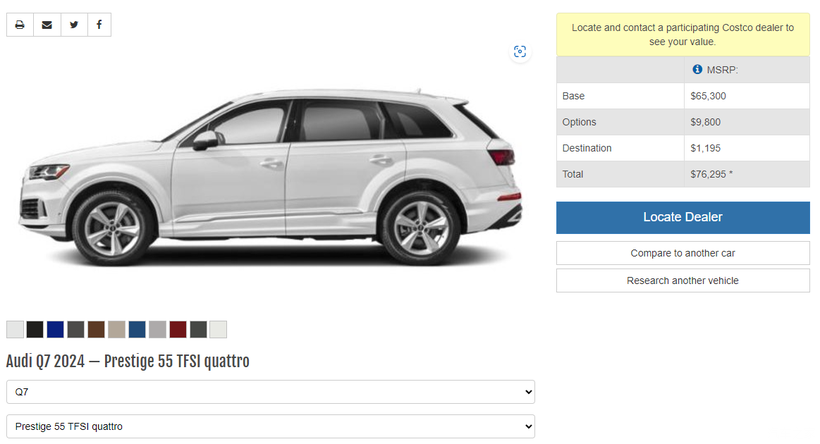
Task: Click the white Audi Q7 image
Action: pyautogui.click(x=270, y=177)
